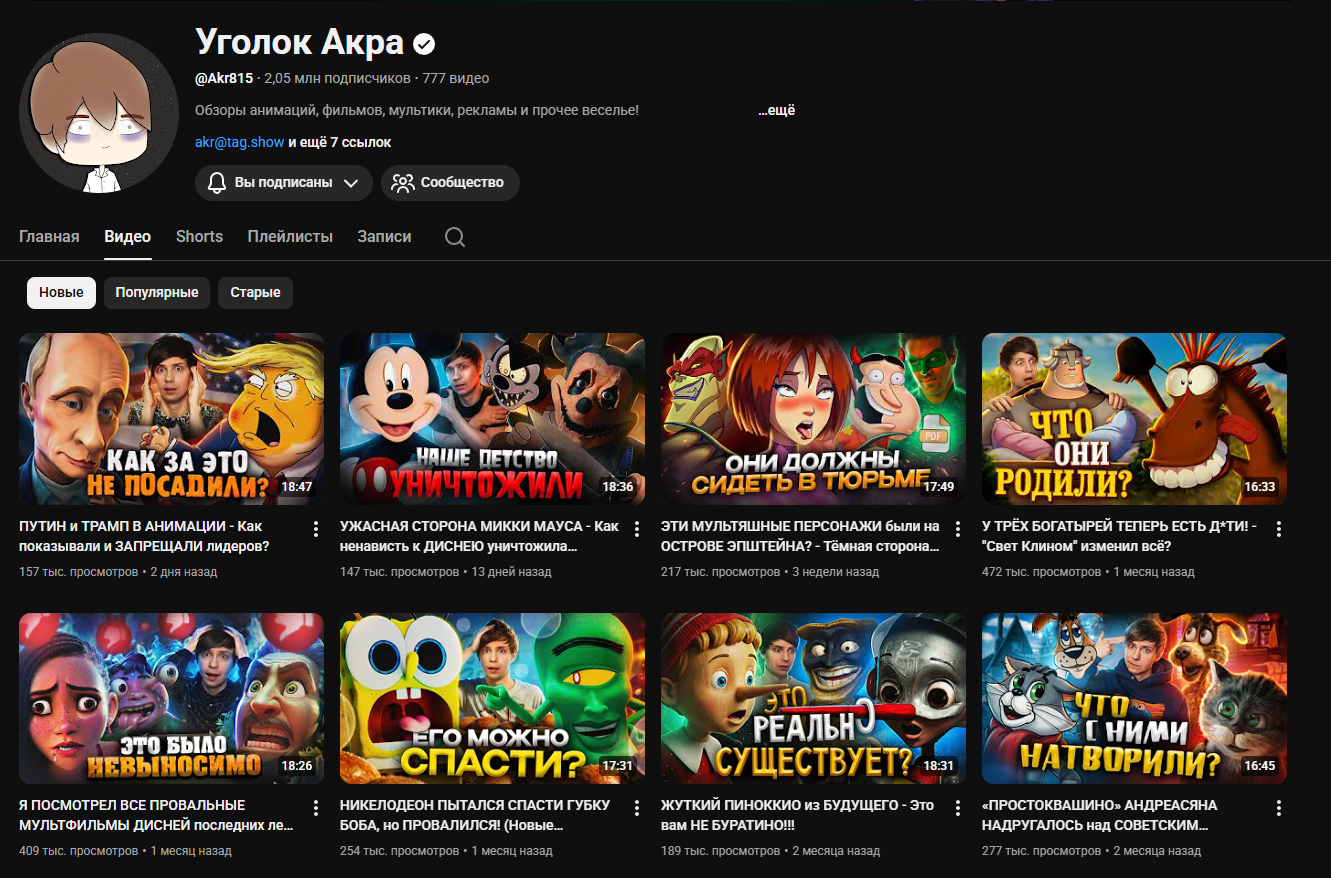The height and width of the screenshot is (878, 1331).
Task: Open the Плейлисты tab
Action: point(290,237)
